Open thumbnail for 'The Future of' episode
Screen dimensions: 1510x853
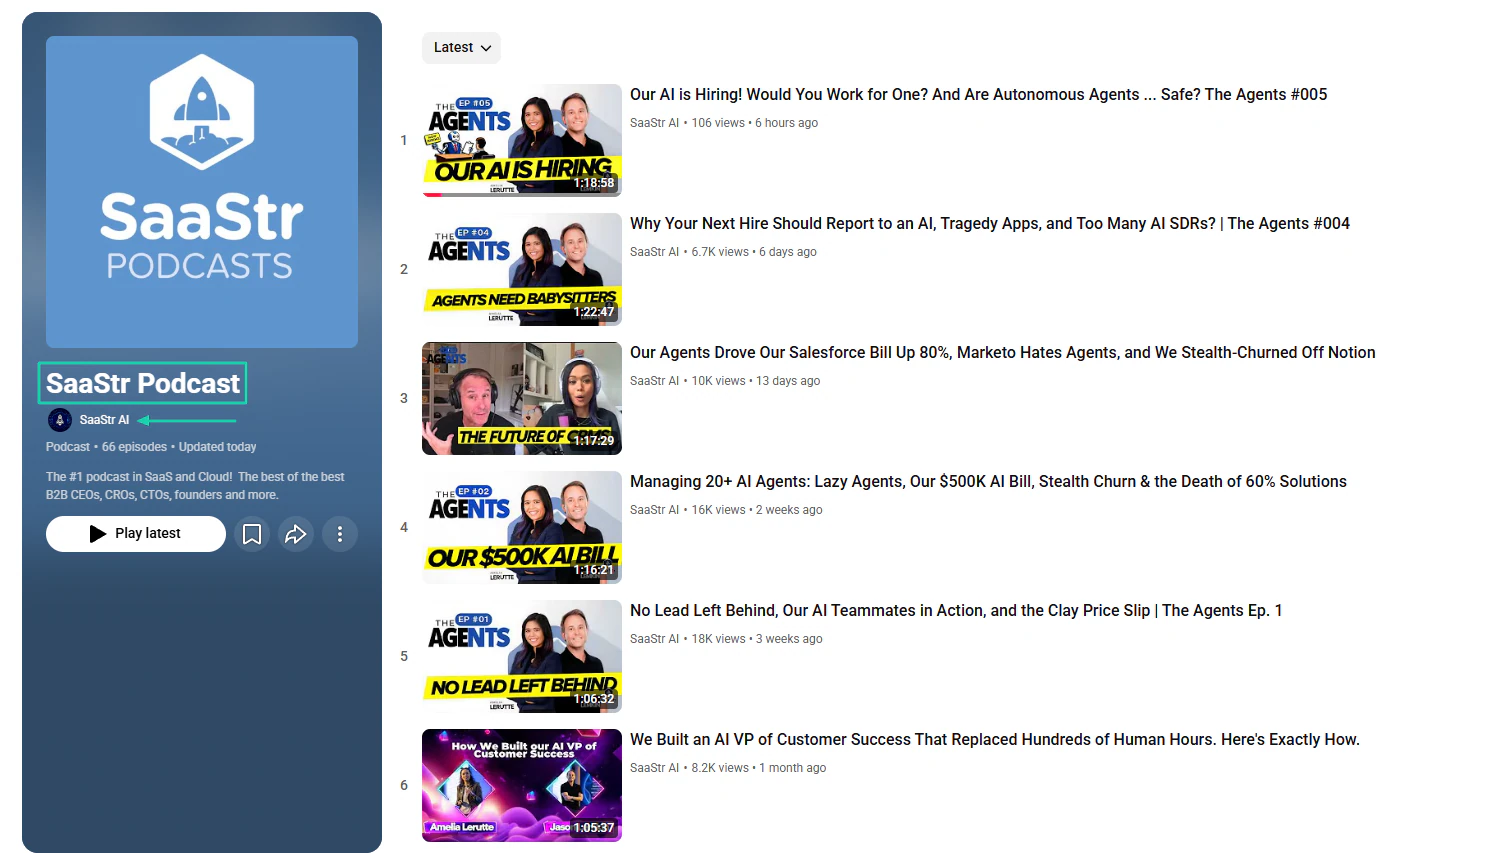point(522,398)
